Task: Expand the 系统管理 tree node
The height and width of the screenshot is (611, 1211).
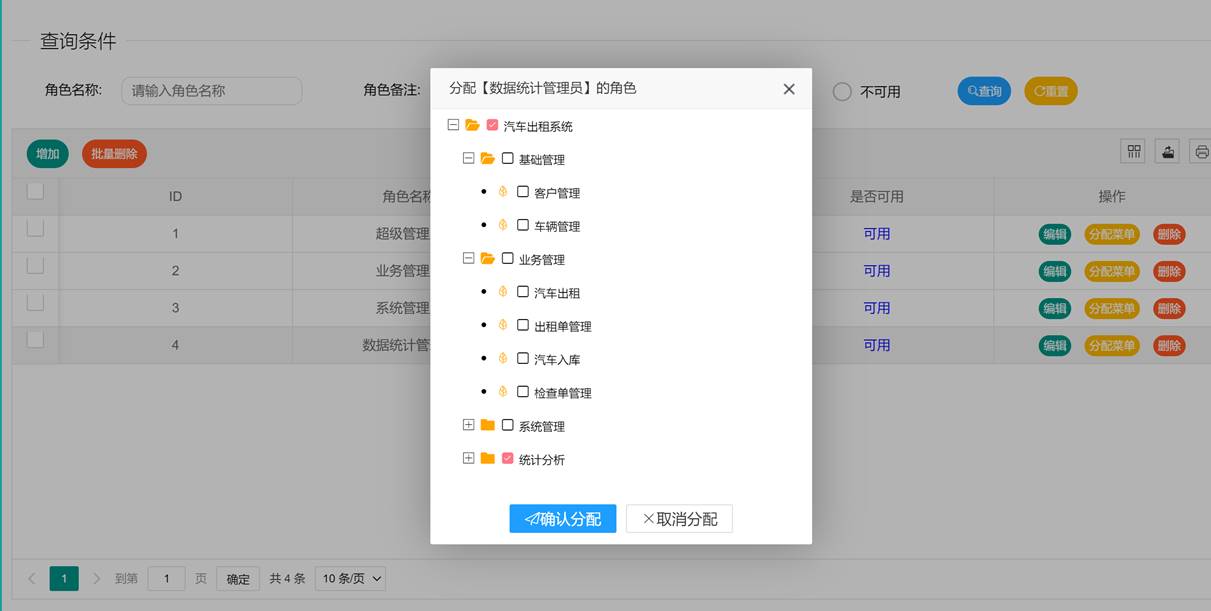Action: click(x=468, y=425)
